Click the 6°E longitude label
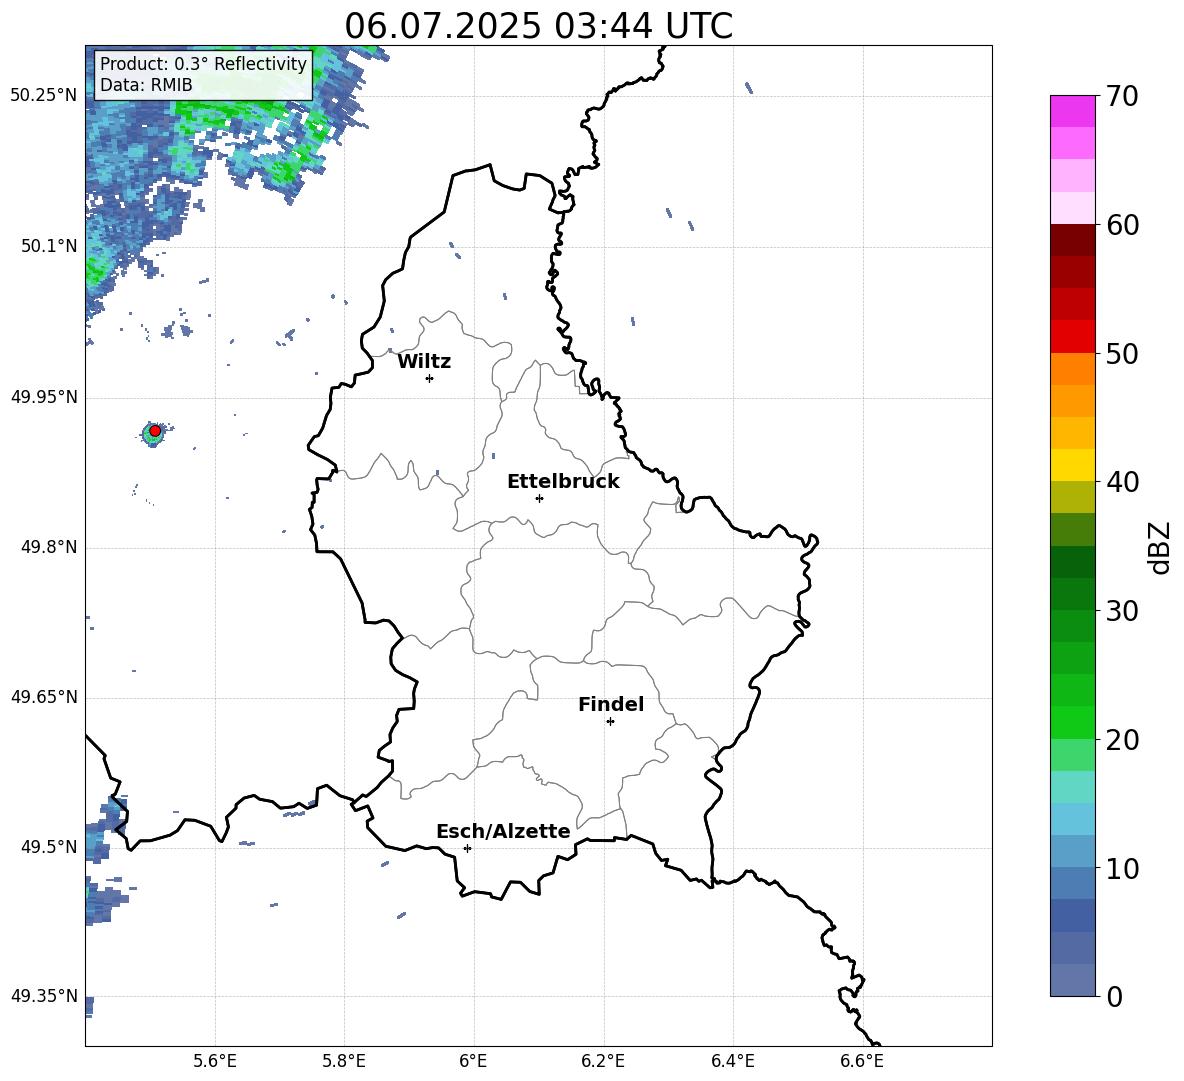 pyautogui.click(x=473, y=1061)
